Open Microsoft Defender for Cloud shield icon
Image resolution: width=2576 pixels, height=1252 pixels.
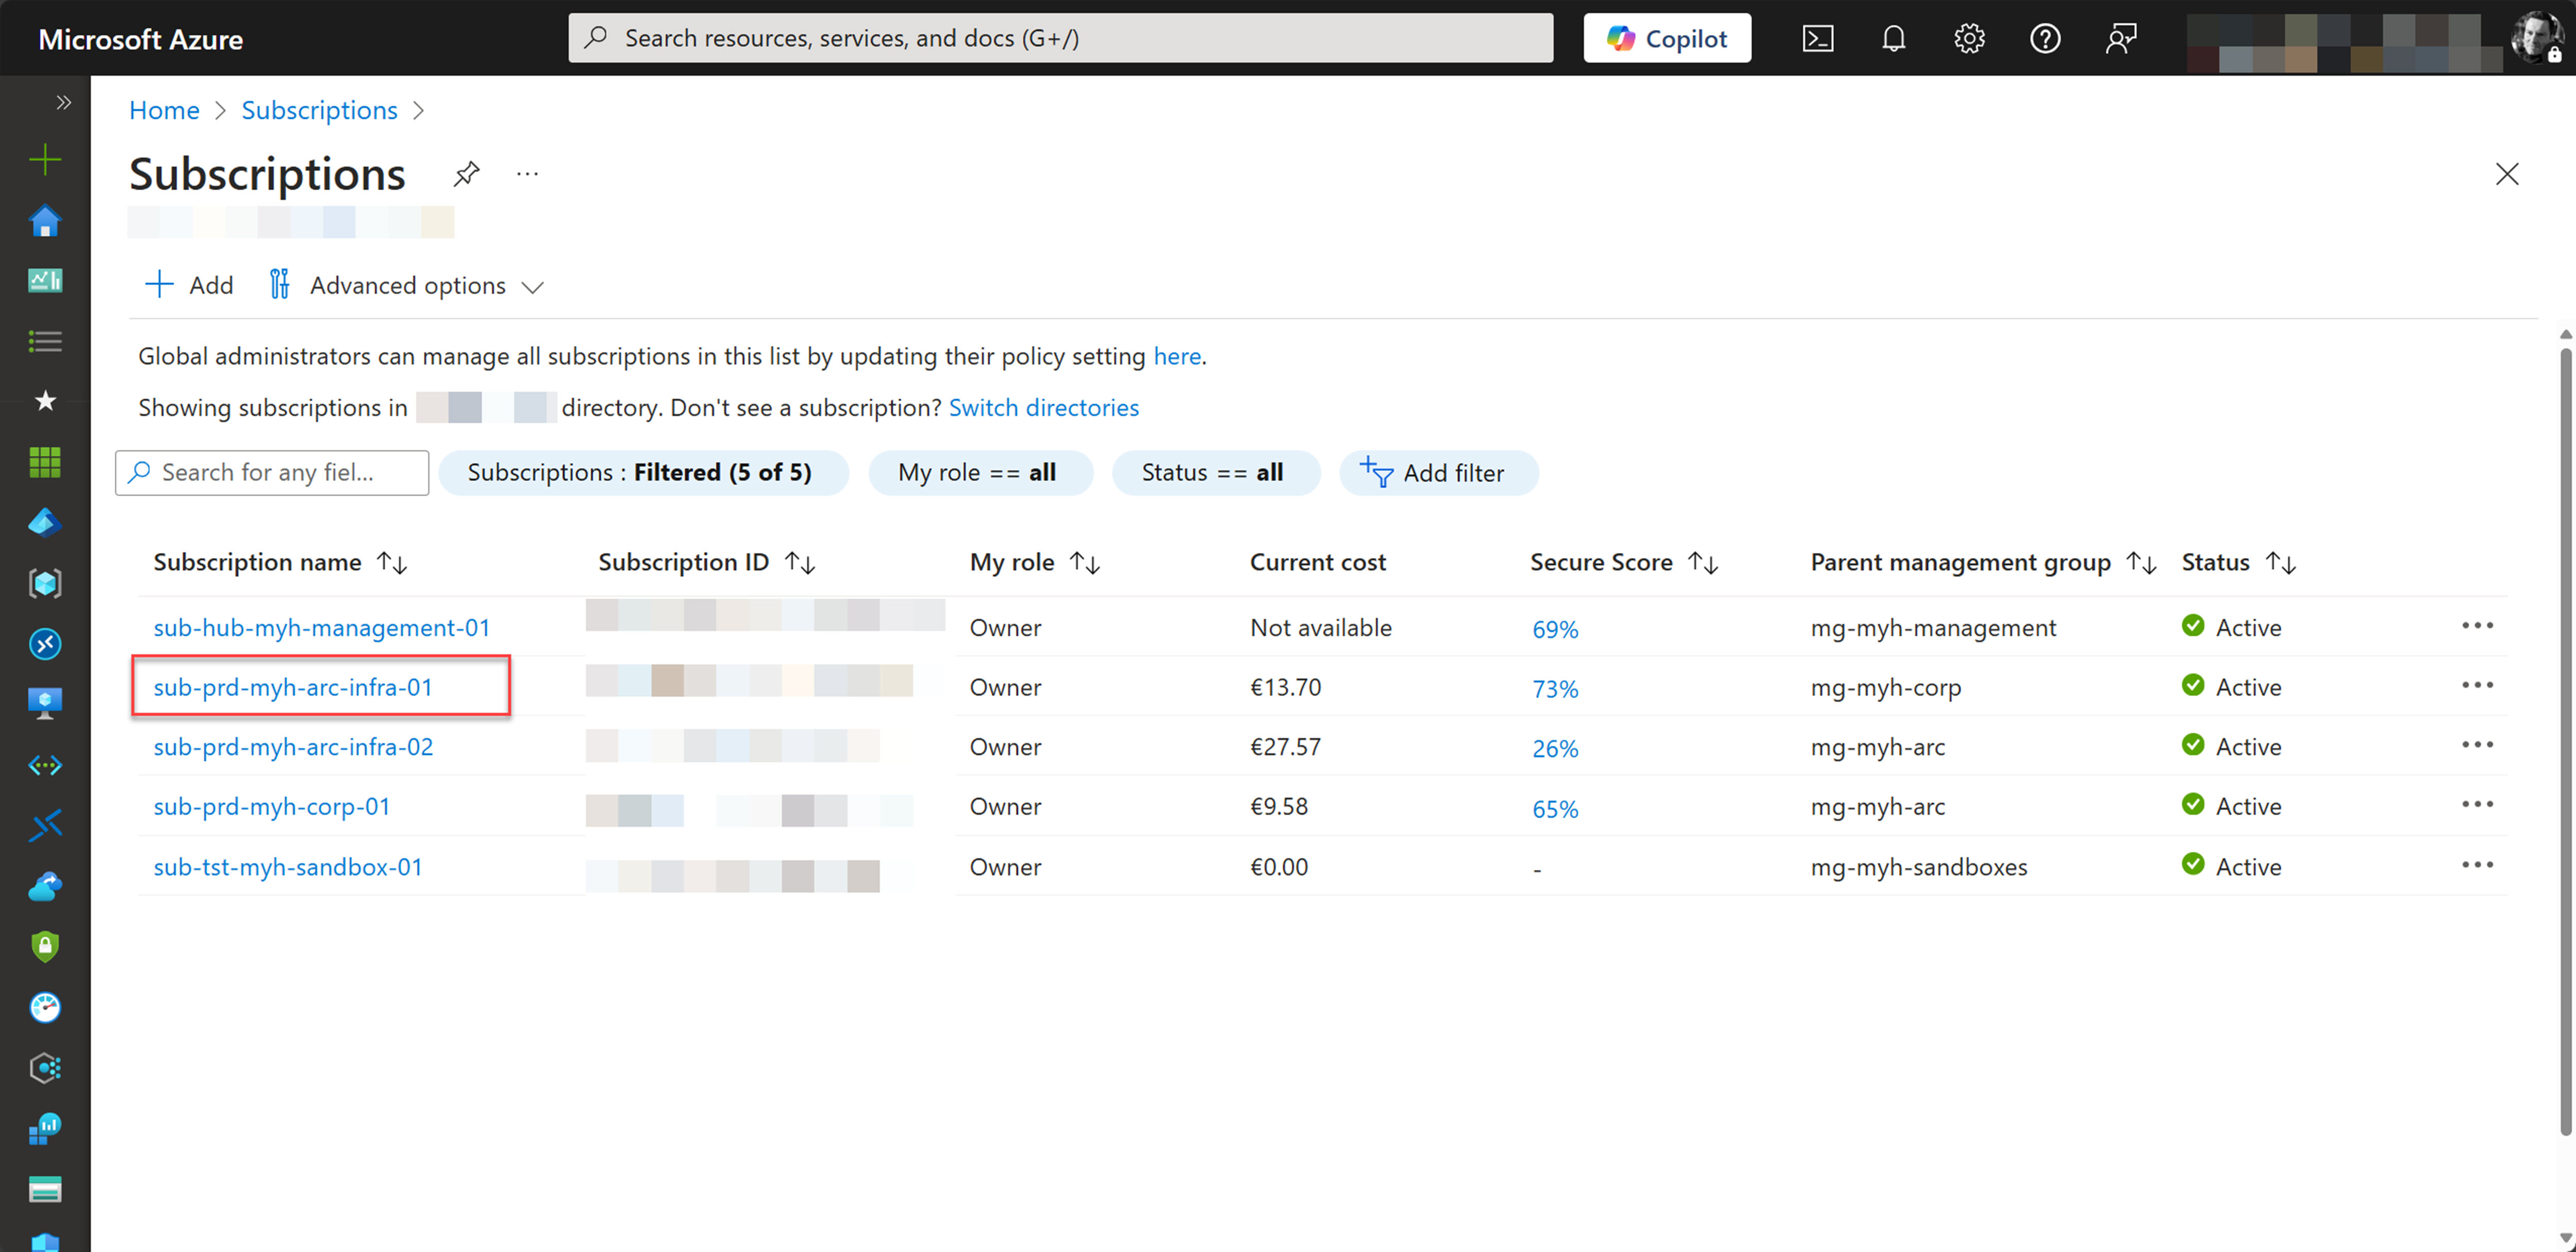click(x=44, y=947)
